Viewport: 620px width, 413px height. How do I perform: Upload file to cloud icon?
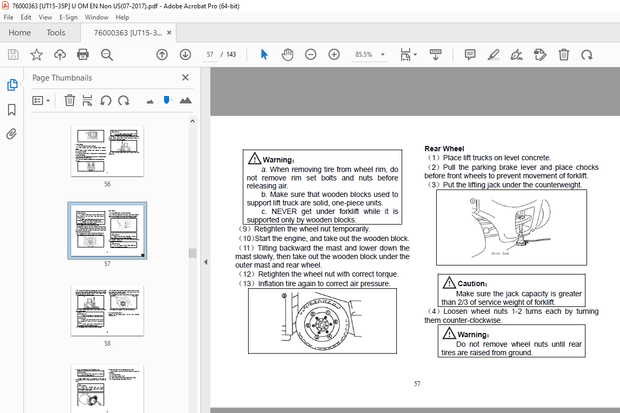click(60, 55)
